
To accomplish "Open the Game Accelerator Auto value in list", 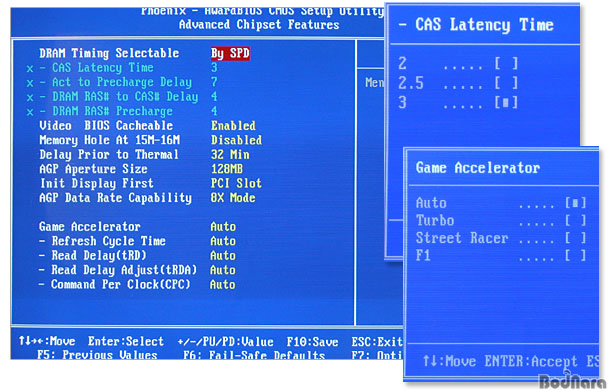I will [223, 227].
